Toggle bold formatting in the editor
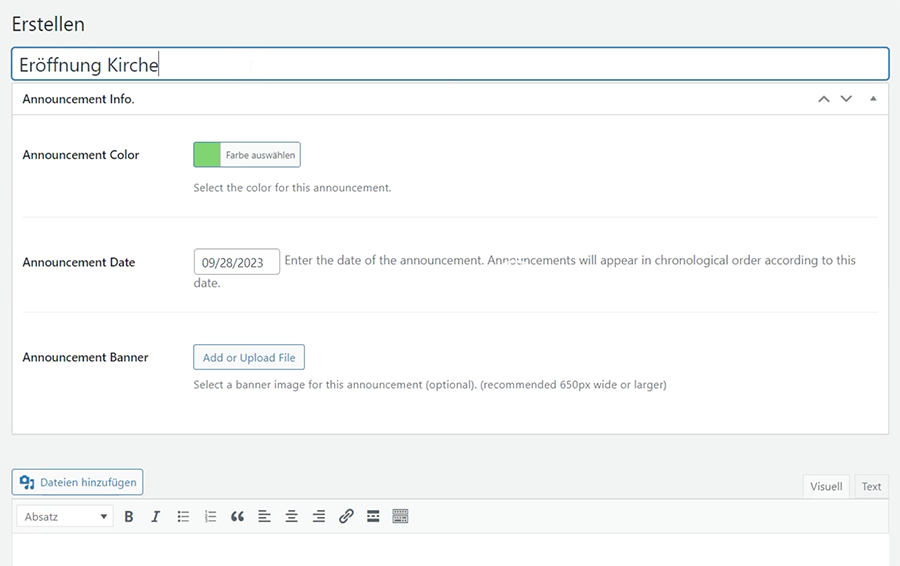900x566 pixels. click(129, 516)
